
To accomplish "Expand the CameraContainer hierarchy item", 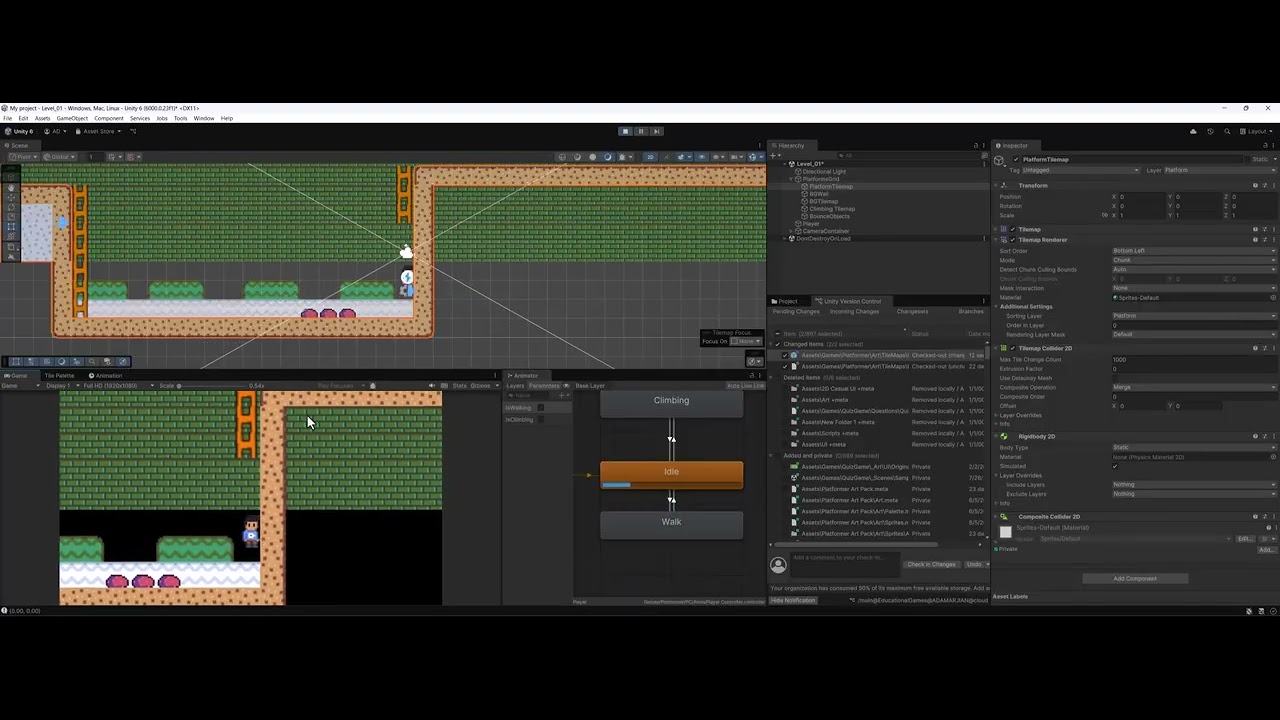I will 791,231.
